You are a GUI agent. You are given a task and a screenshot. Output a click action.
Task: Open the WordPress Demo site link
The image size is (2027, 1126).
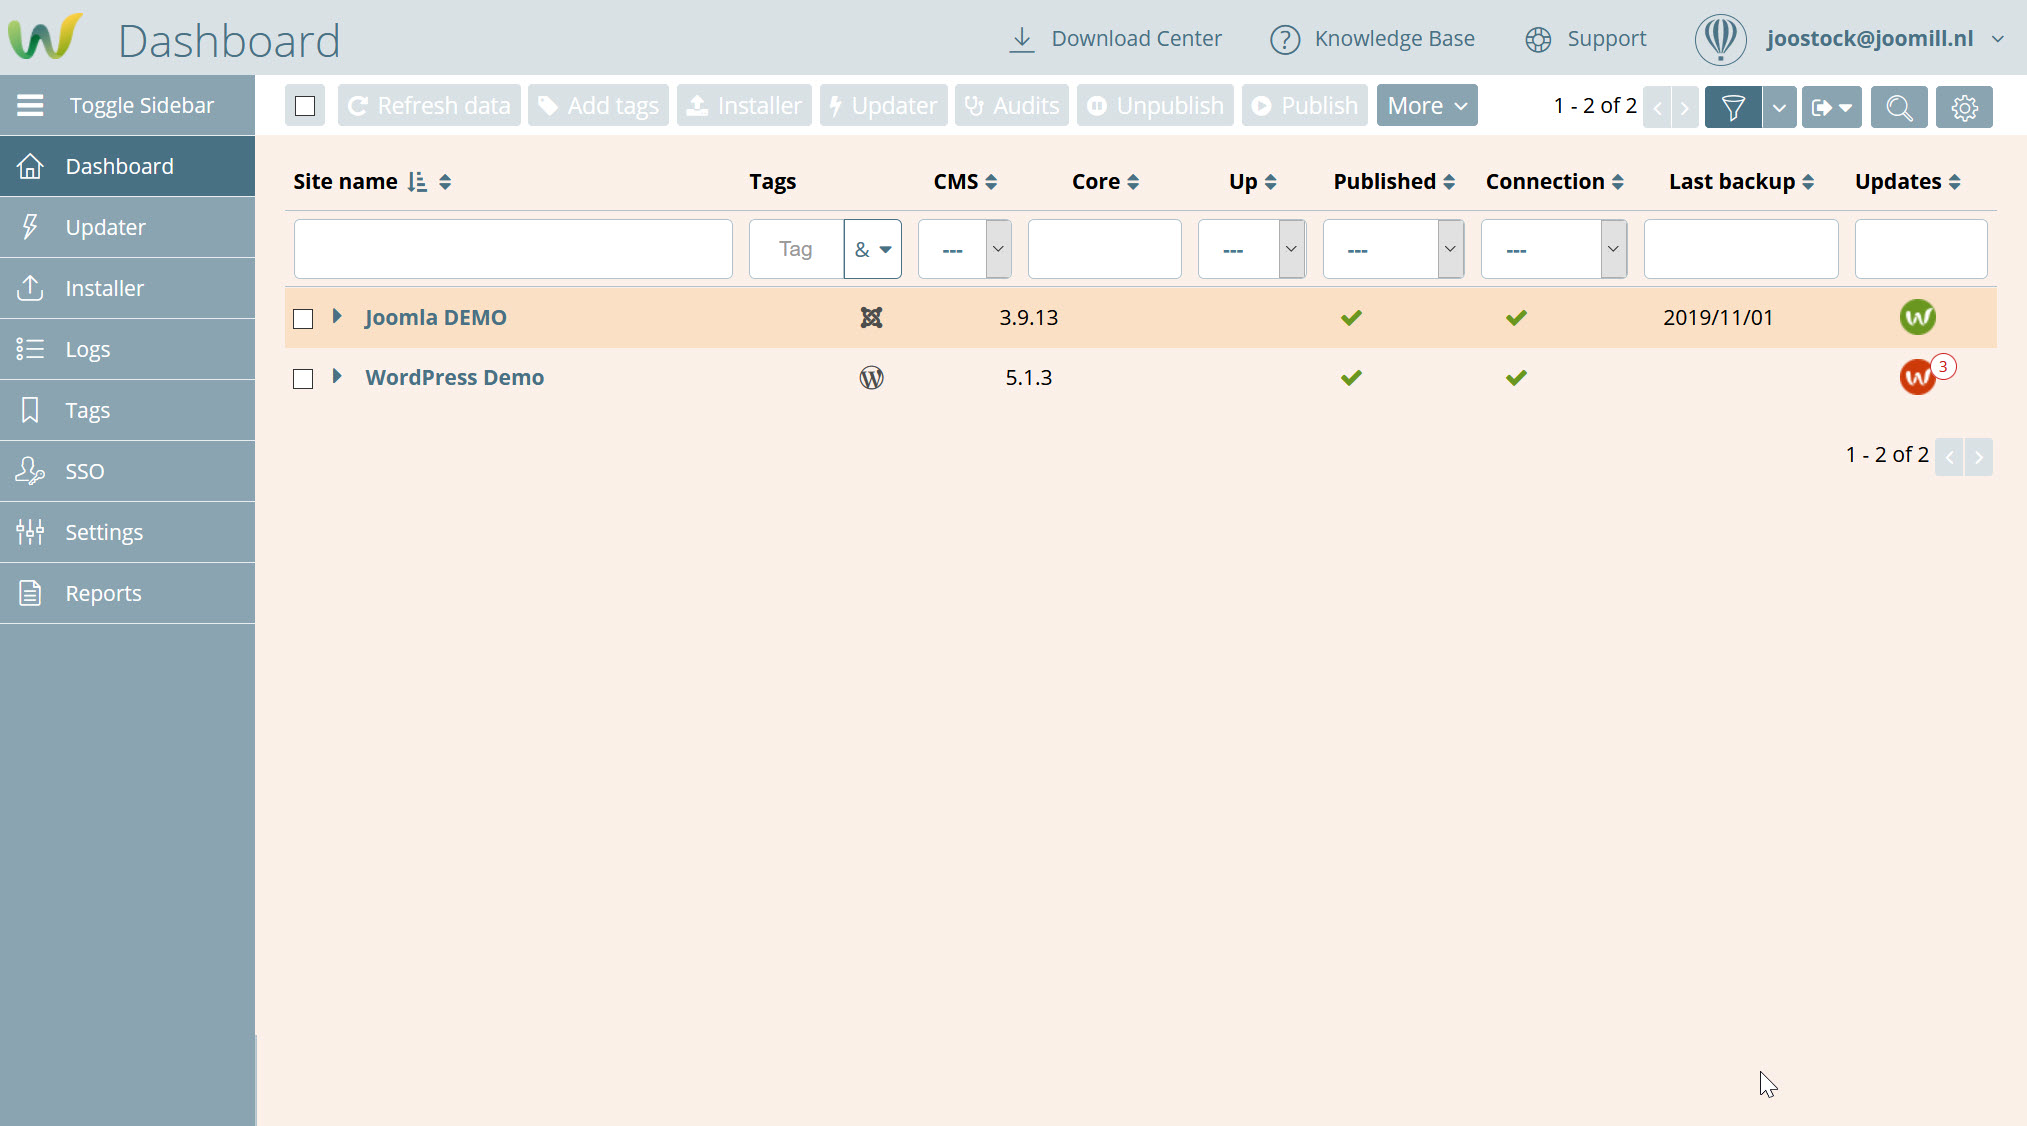(x=454, y=377)
